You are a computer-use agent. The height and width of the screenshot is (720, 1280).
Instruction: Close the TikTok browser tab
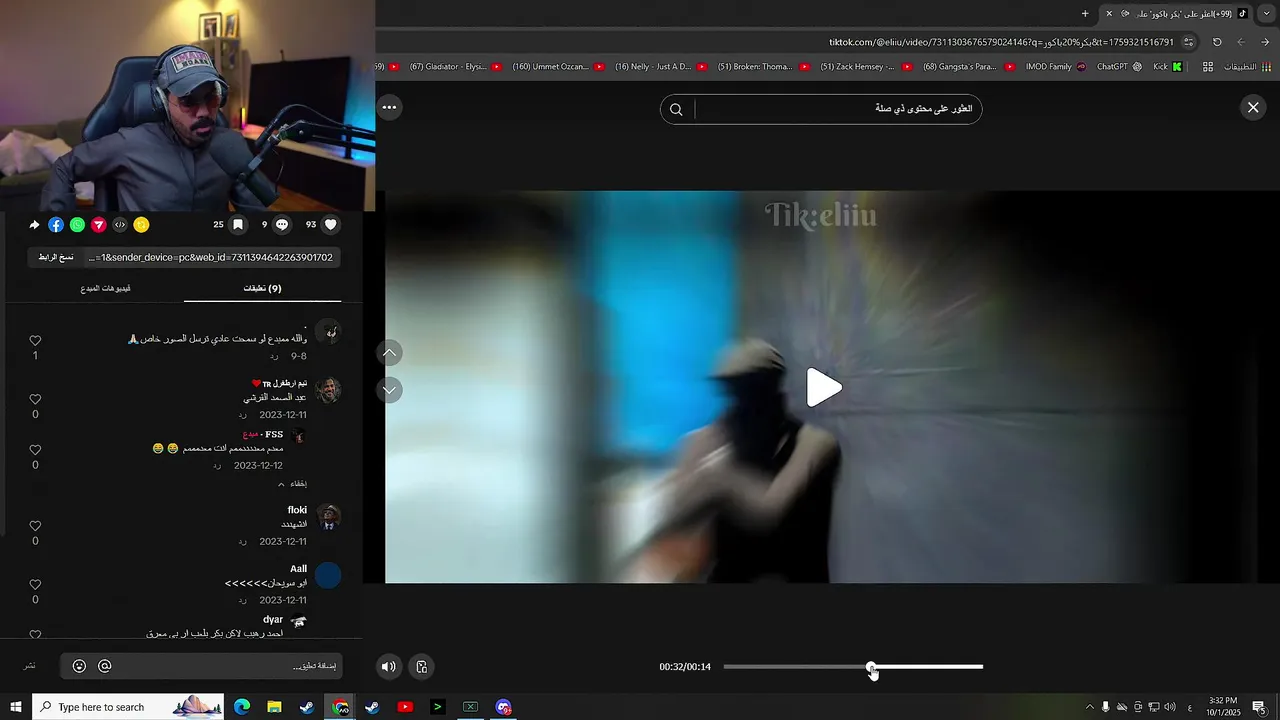[x=1108, y=13]
